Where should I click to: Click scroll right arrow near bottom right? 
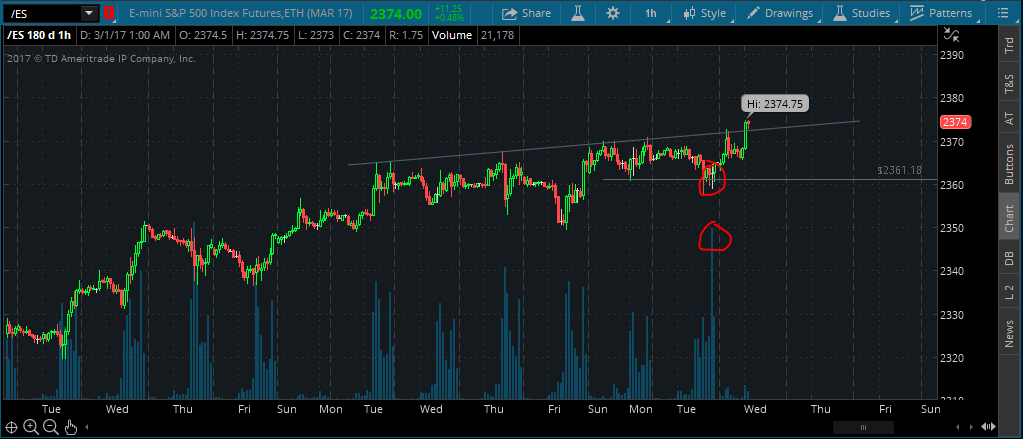click(x=973, y=428)
